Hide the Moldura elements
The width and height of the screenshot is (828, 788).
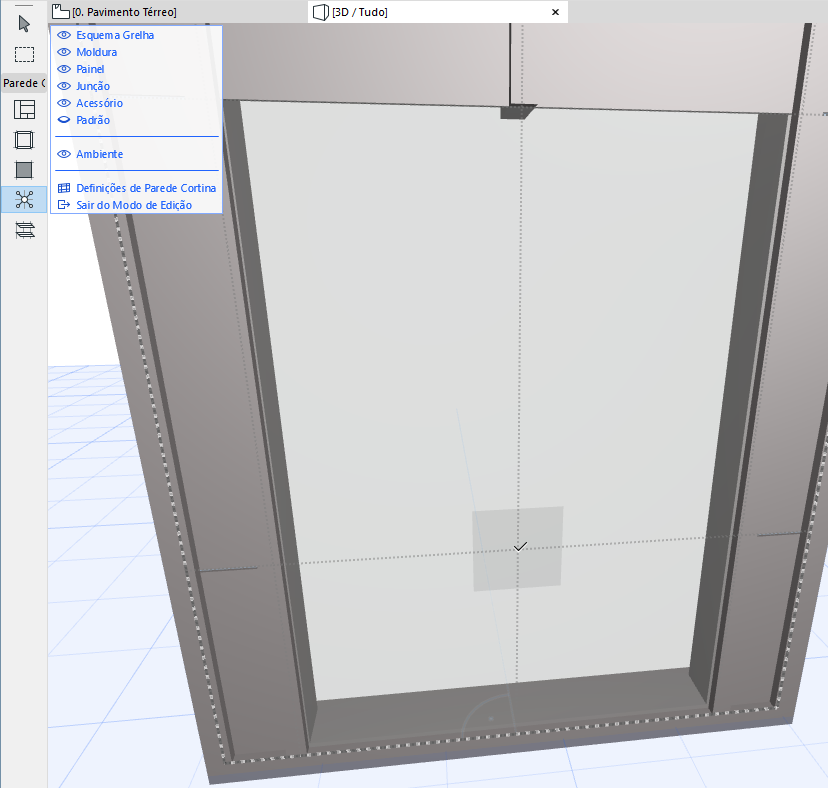(x=64, y=52)
